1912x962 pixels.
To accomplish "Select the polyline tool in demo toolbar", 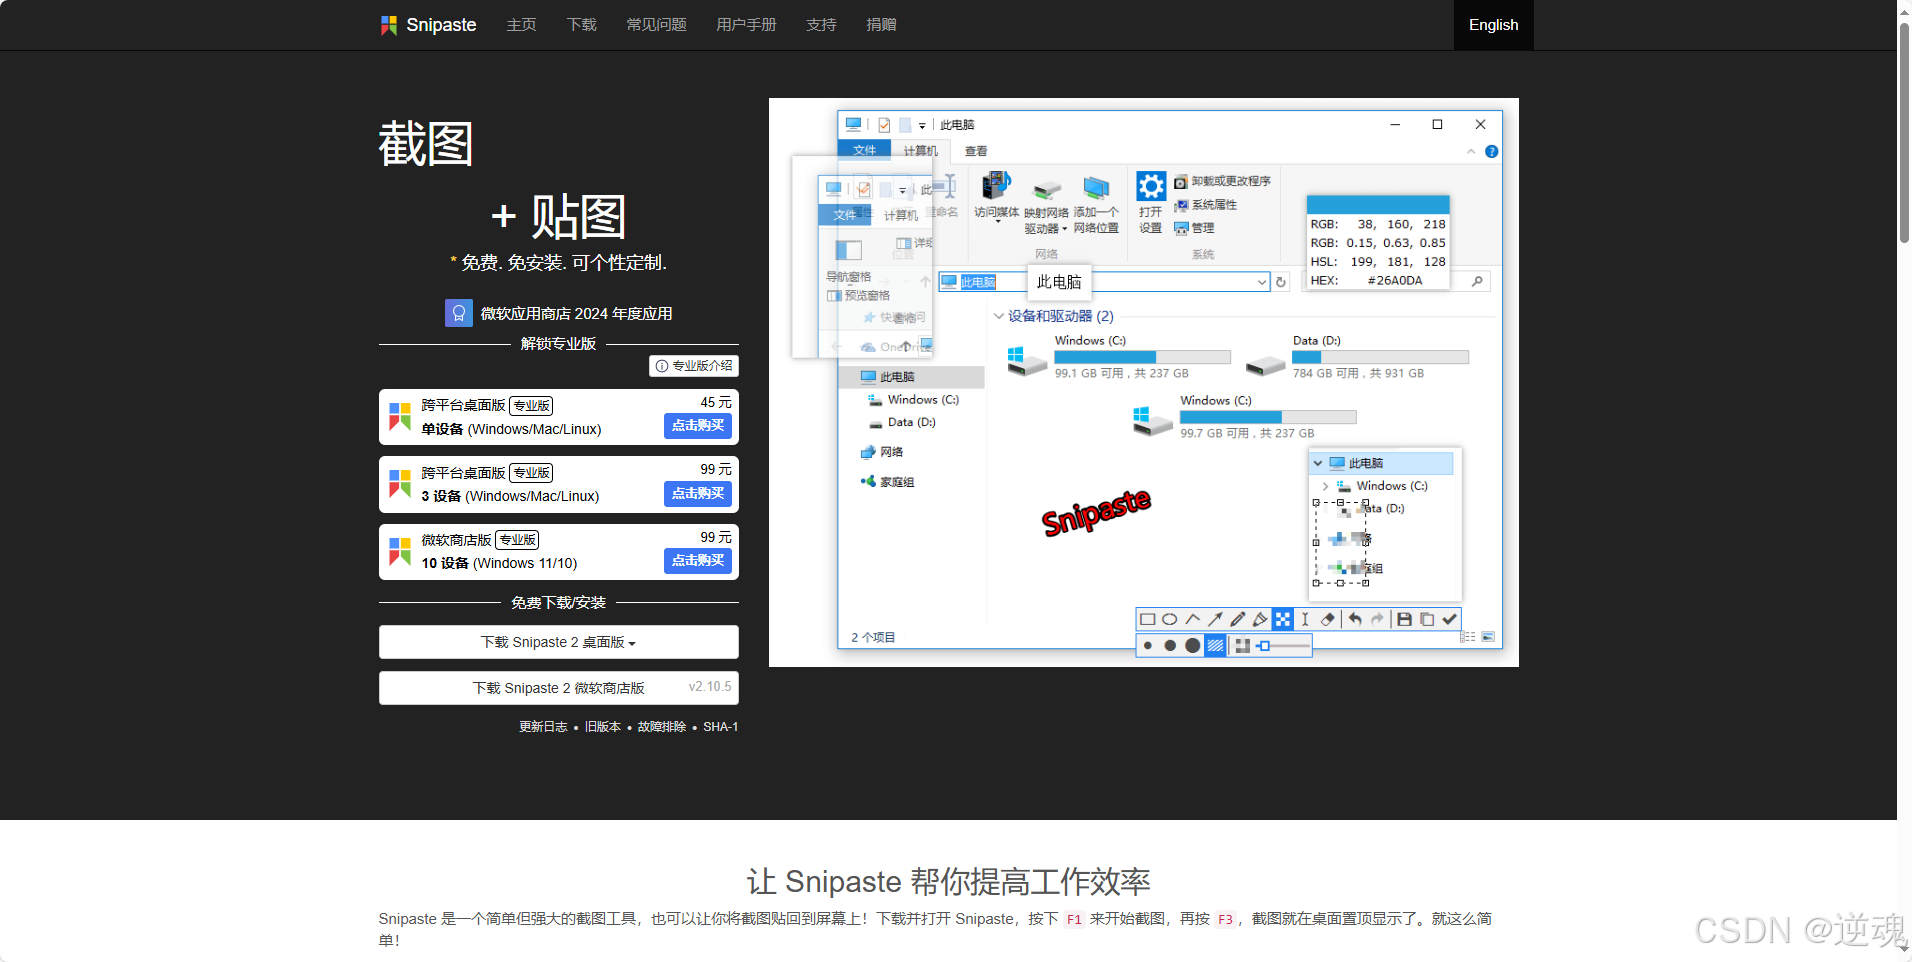I will point(1192,619).
